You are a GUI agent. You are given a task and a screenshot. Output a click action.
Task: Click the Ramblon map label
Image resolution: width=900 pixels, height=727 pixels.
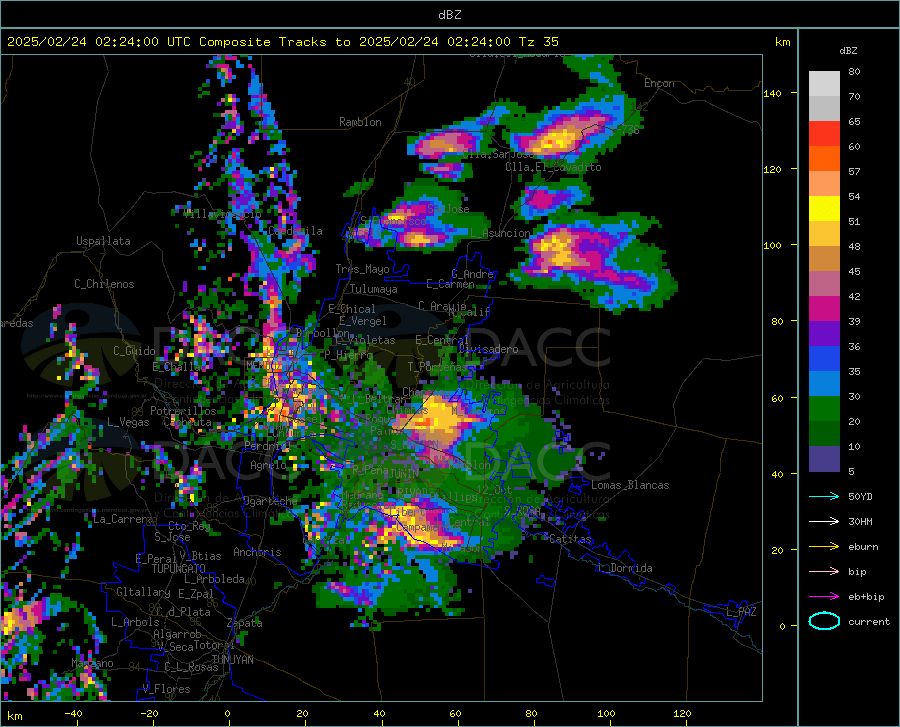360,122
